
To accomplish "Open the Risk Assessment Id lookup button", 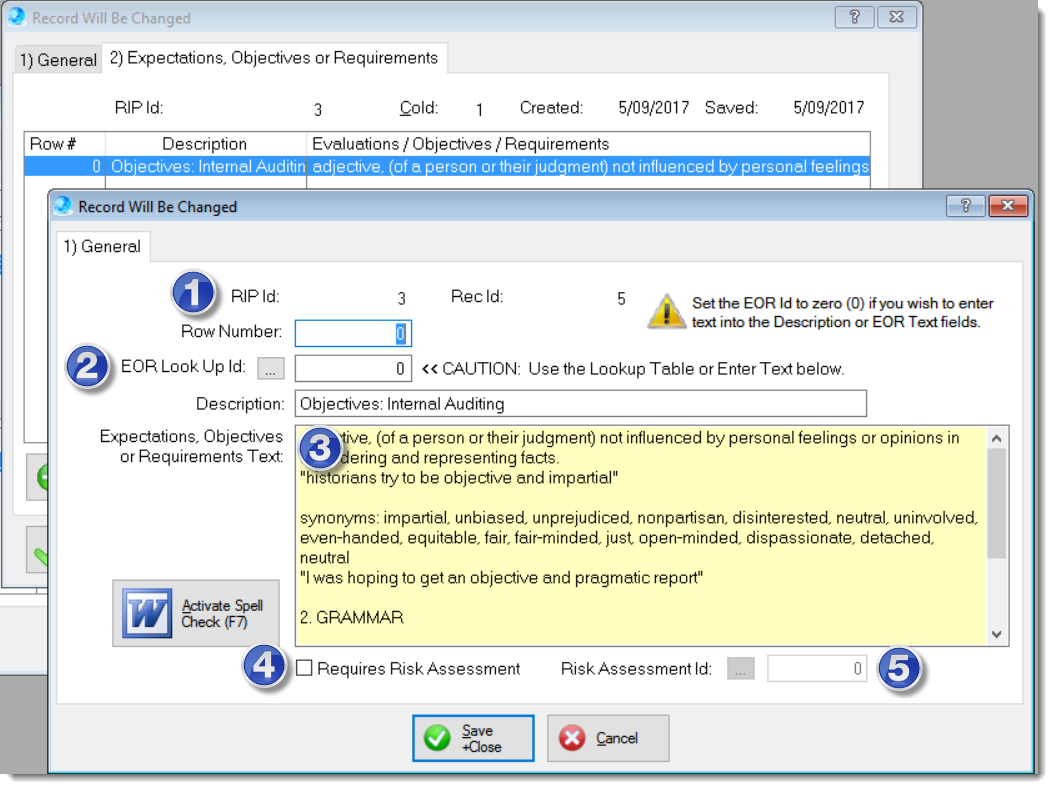I will (x=740, y=669).
